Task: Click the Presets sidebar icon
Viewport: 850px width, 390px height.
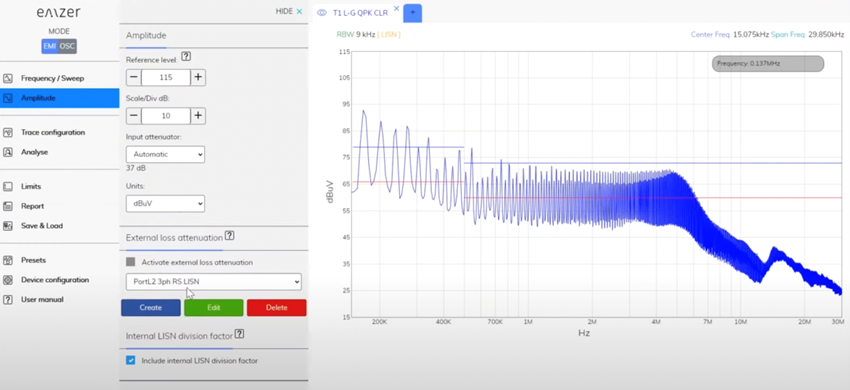Action: (8, 260)
